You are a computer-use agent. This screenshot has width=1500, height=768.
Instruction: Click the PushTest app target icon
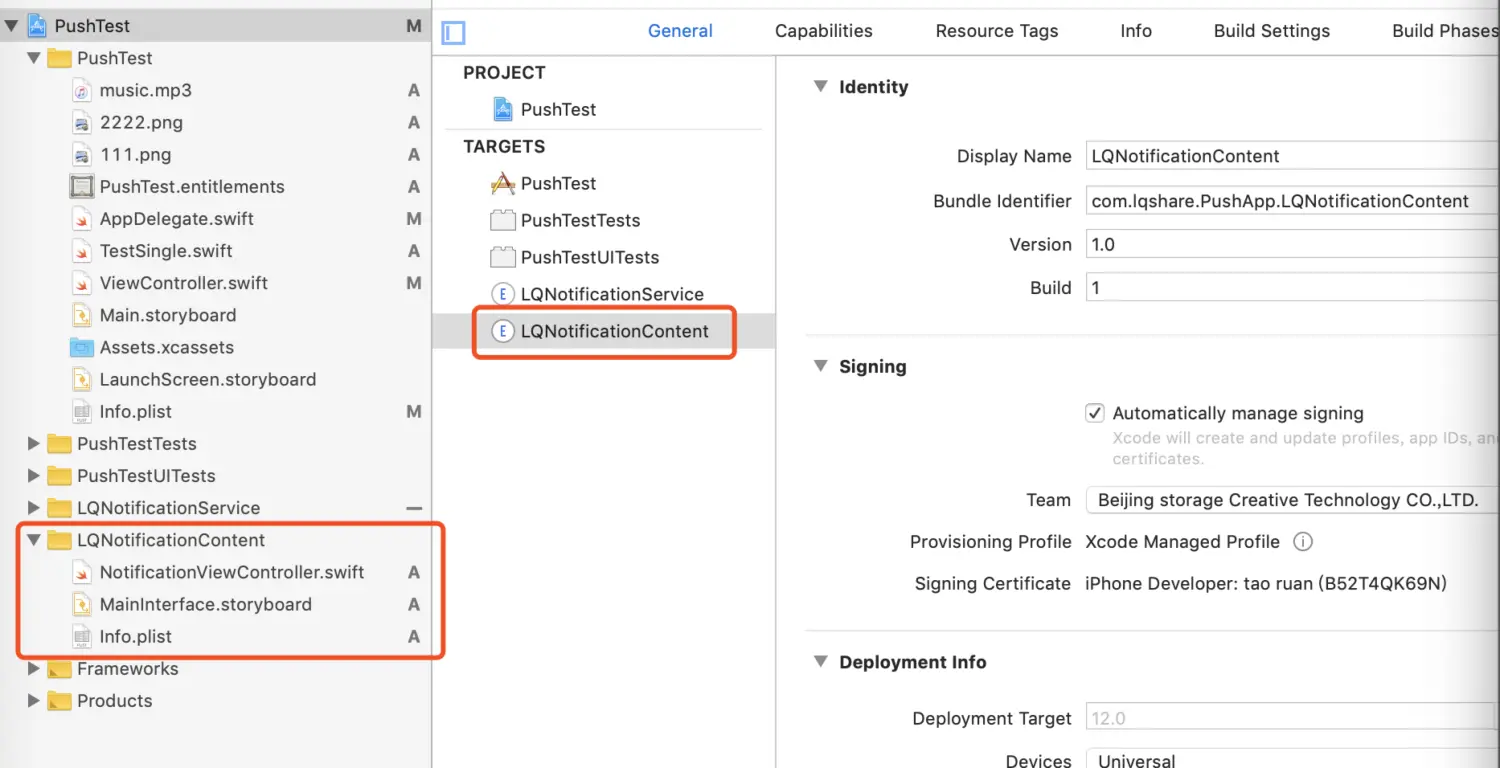pyautogui.click(x=502, y=183)
